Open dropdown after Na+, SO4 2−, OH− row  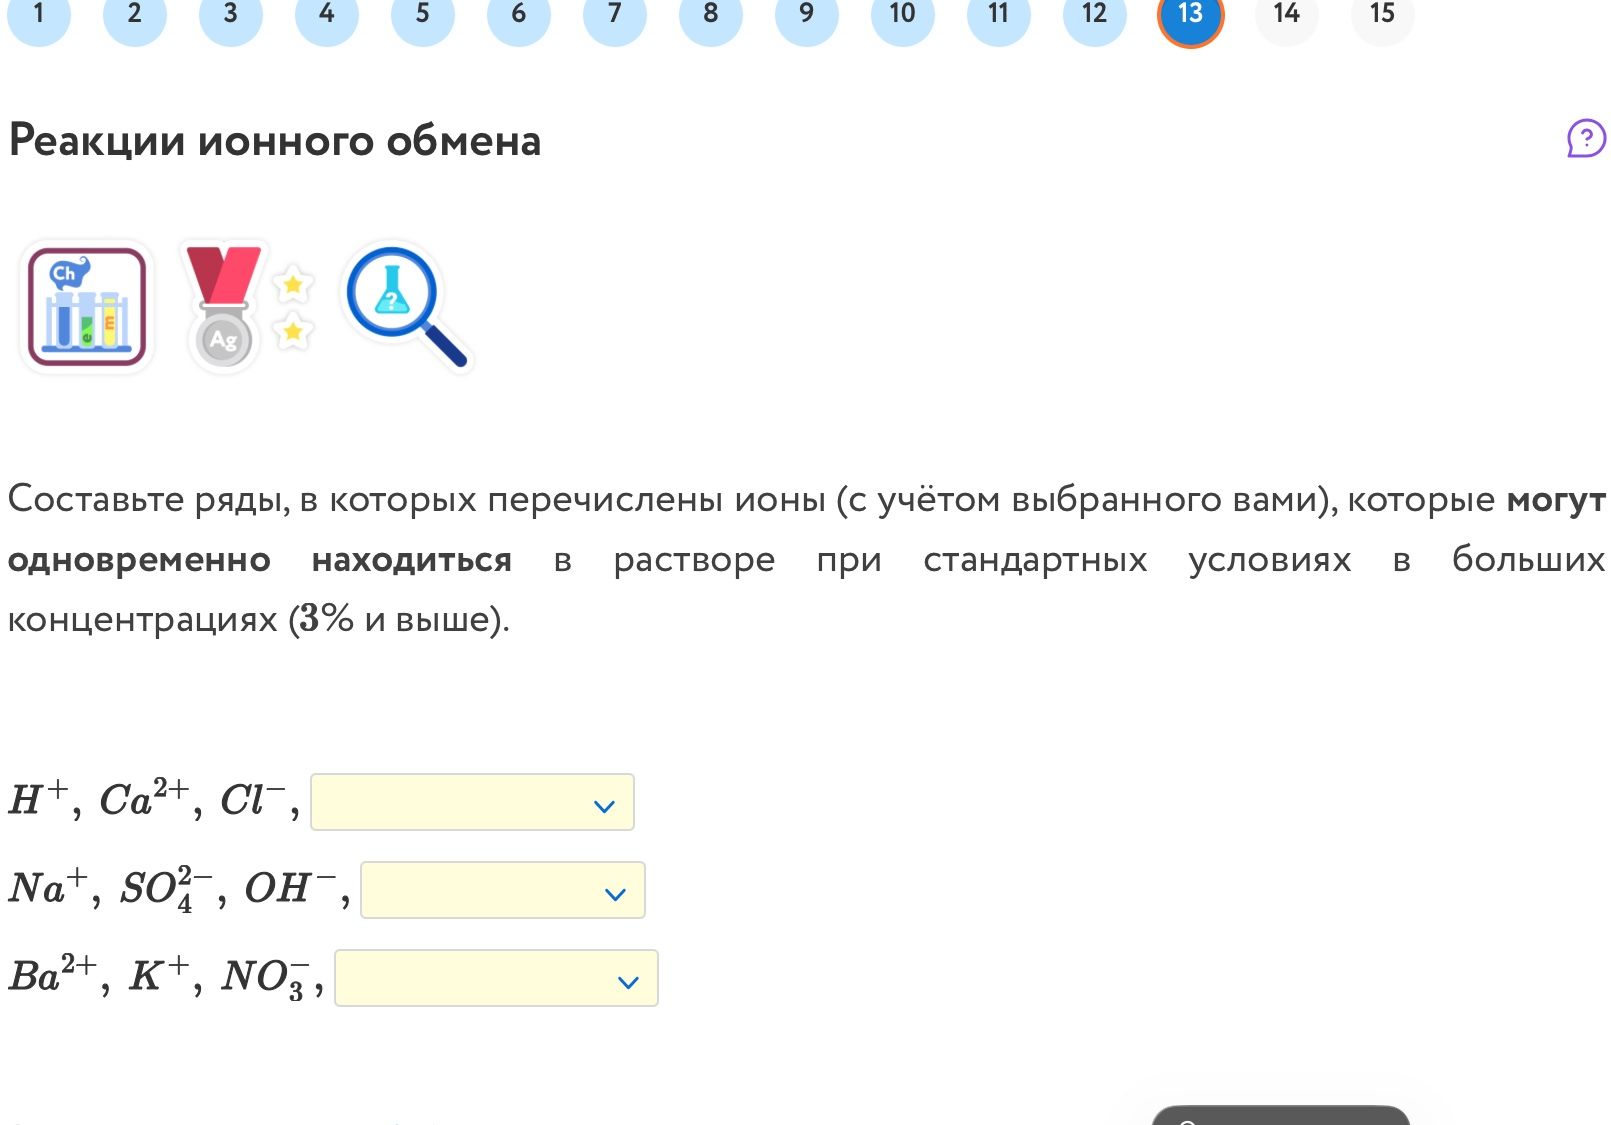503,890
